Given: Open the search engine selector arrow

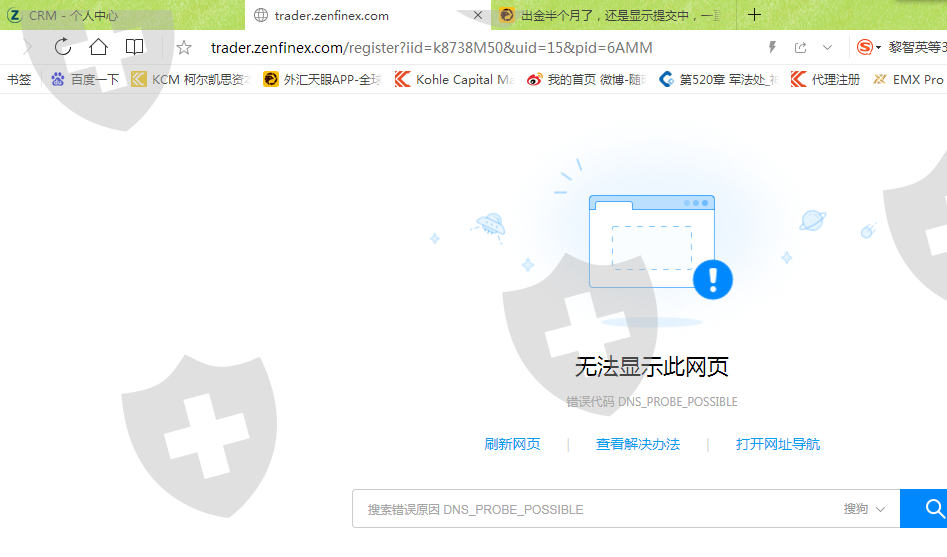Looking at the screenshot, I should (x=878, y=48).
